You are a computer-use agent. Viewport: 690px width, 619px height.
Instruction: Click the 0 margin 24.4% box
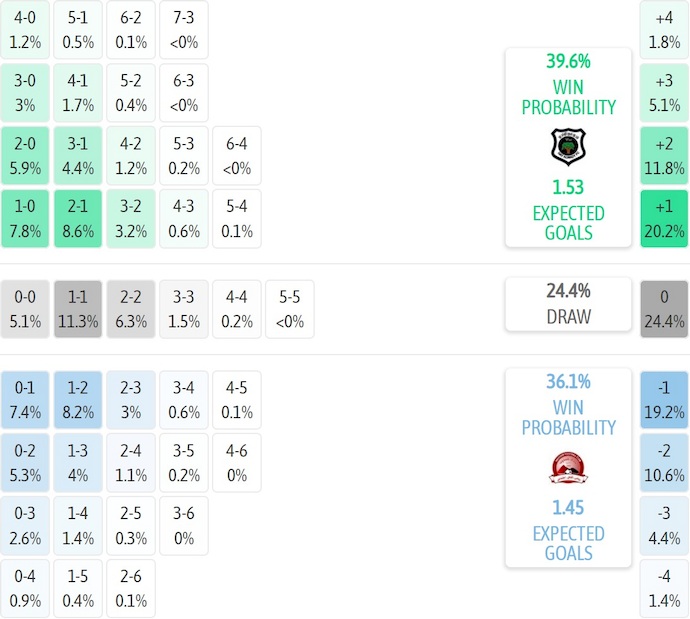click(x=664, y=309)
